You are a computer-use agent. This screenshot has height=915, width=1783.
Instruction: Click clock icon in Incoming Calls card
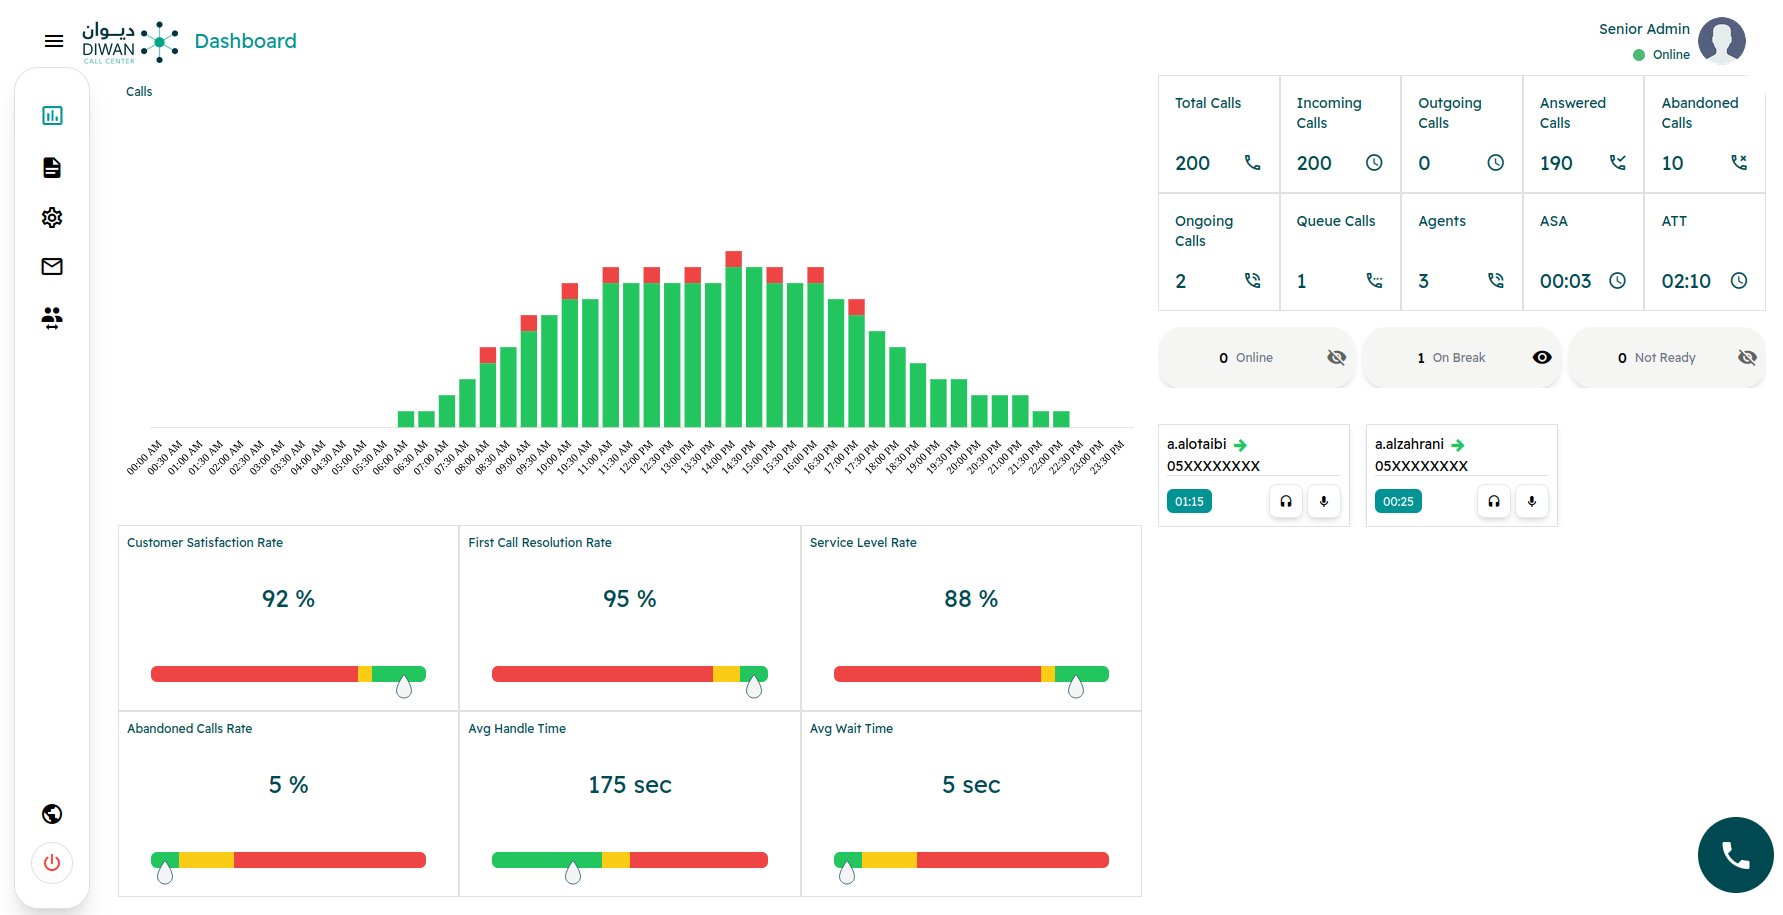coord(1374,162)
